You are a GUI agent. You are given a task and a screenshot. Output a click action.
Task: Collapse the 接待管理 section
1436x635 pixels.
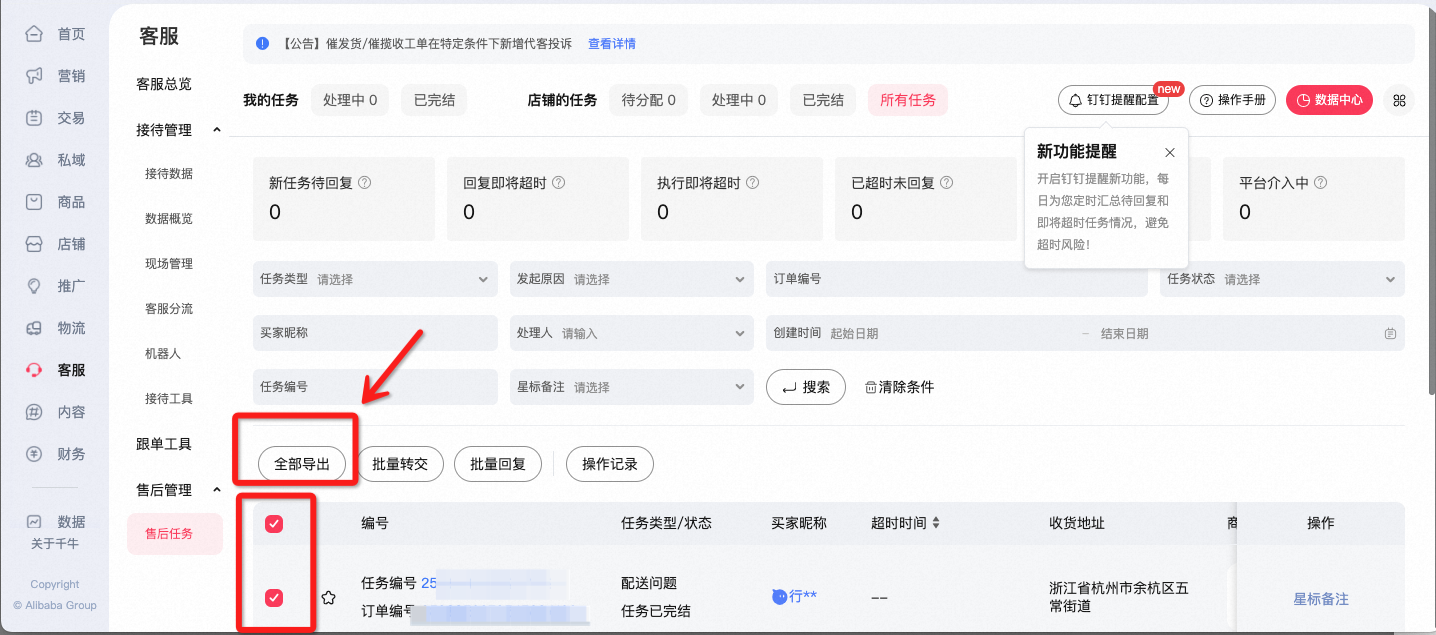point(217,130)
